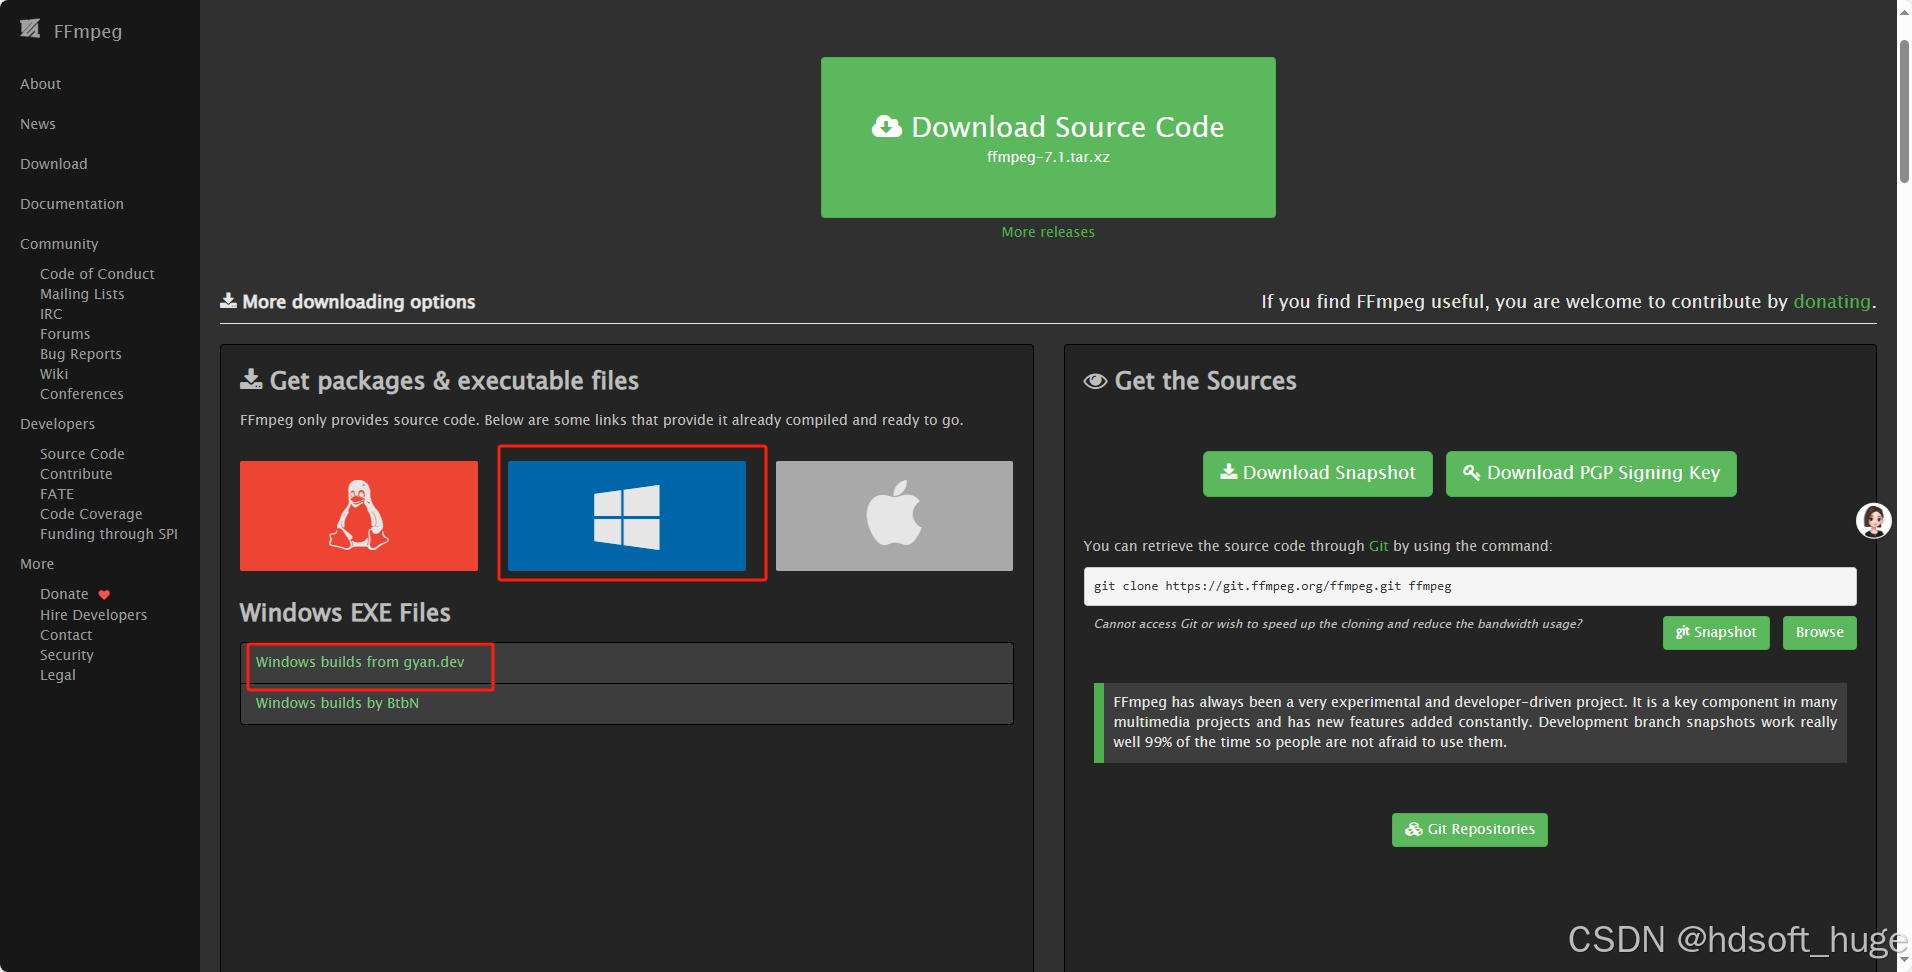Image resolution: width=1912 pixels, height=972 pixels.
Task: Click Download PGP Signing Key button
Action: (x=1591, y=474)
